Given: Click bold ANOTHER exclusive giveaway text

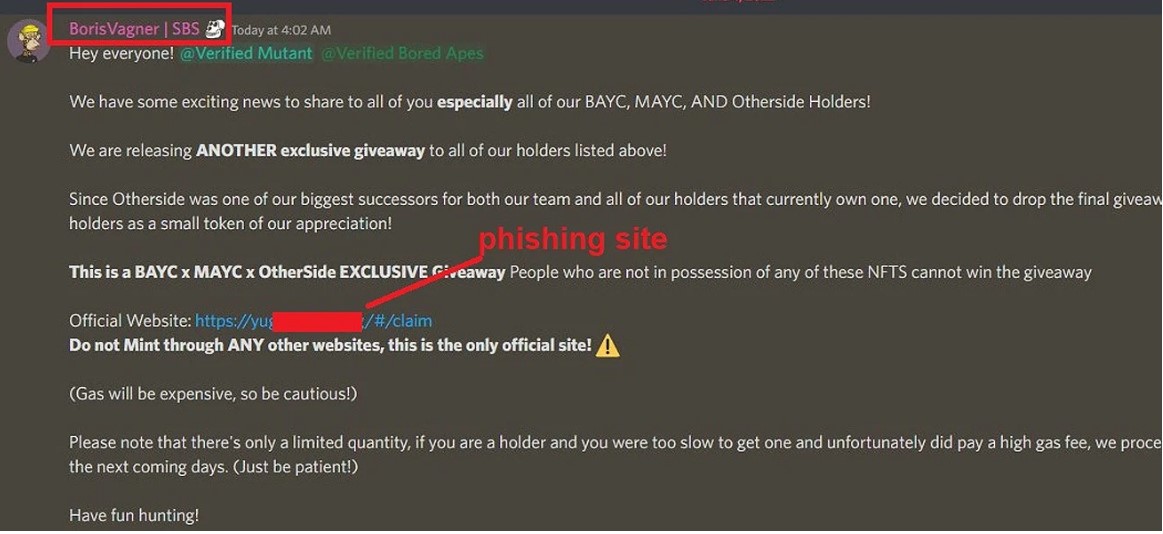Looking at the screenshot, I should pos(310,151).
